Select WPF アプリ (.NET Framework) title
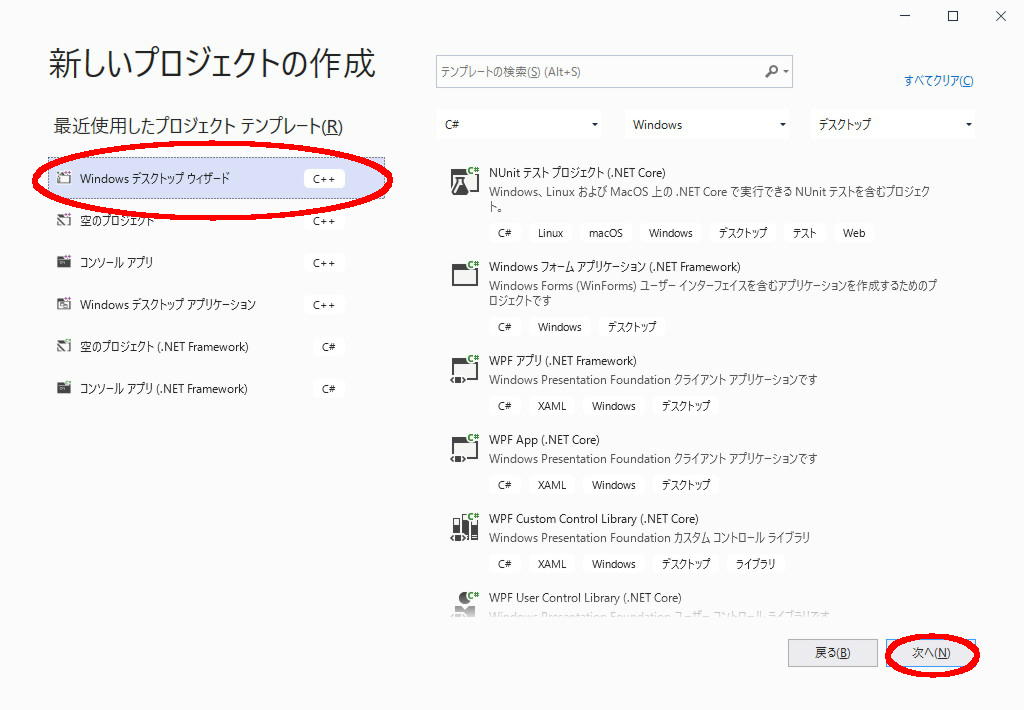The image size is (1024, 710). 562,361
